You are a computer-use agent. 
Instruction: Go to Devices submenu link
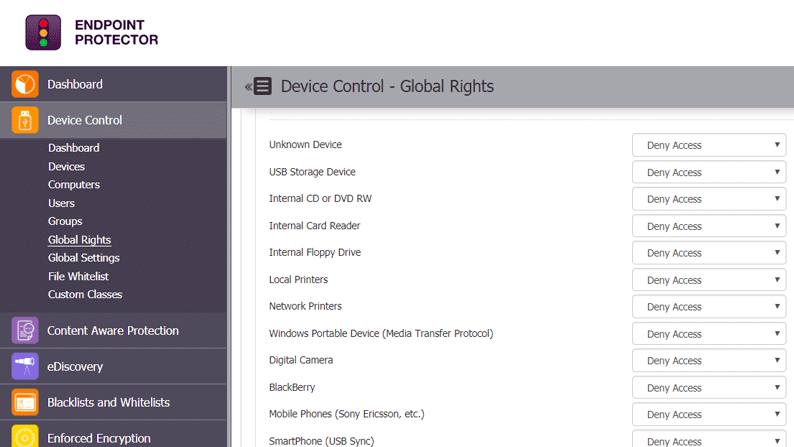(66, 167)
